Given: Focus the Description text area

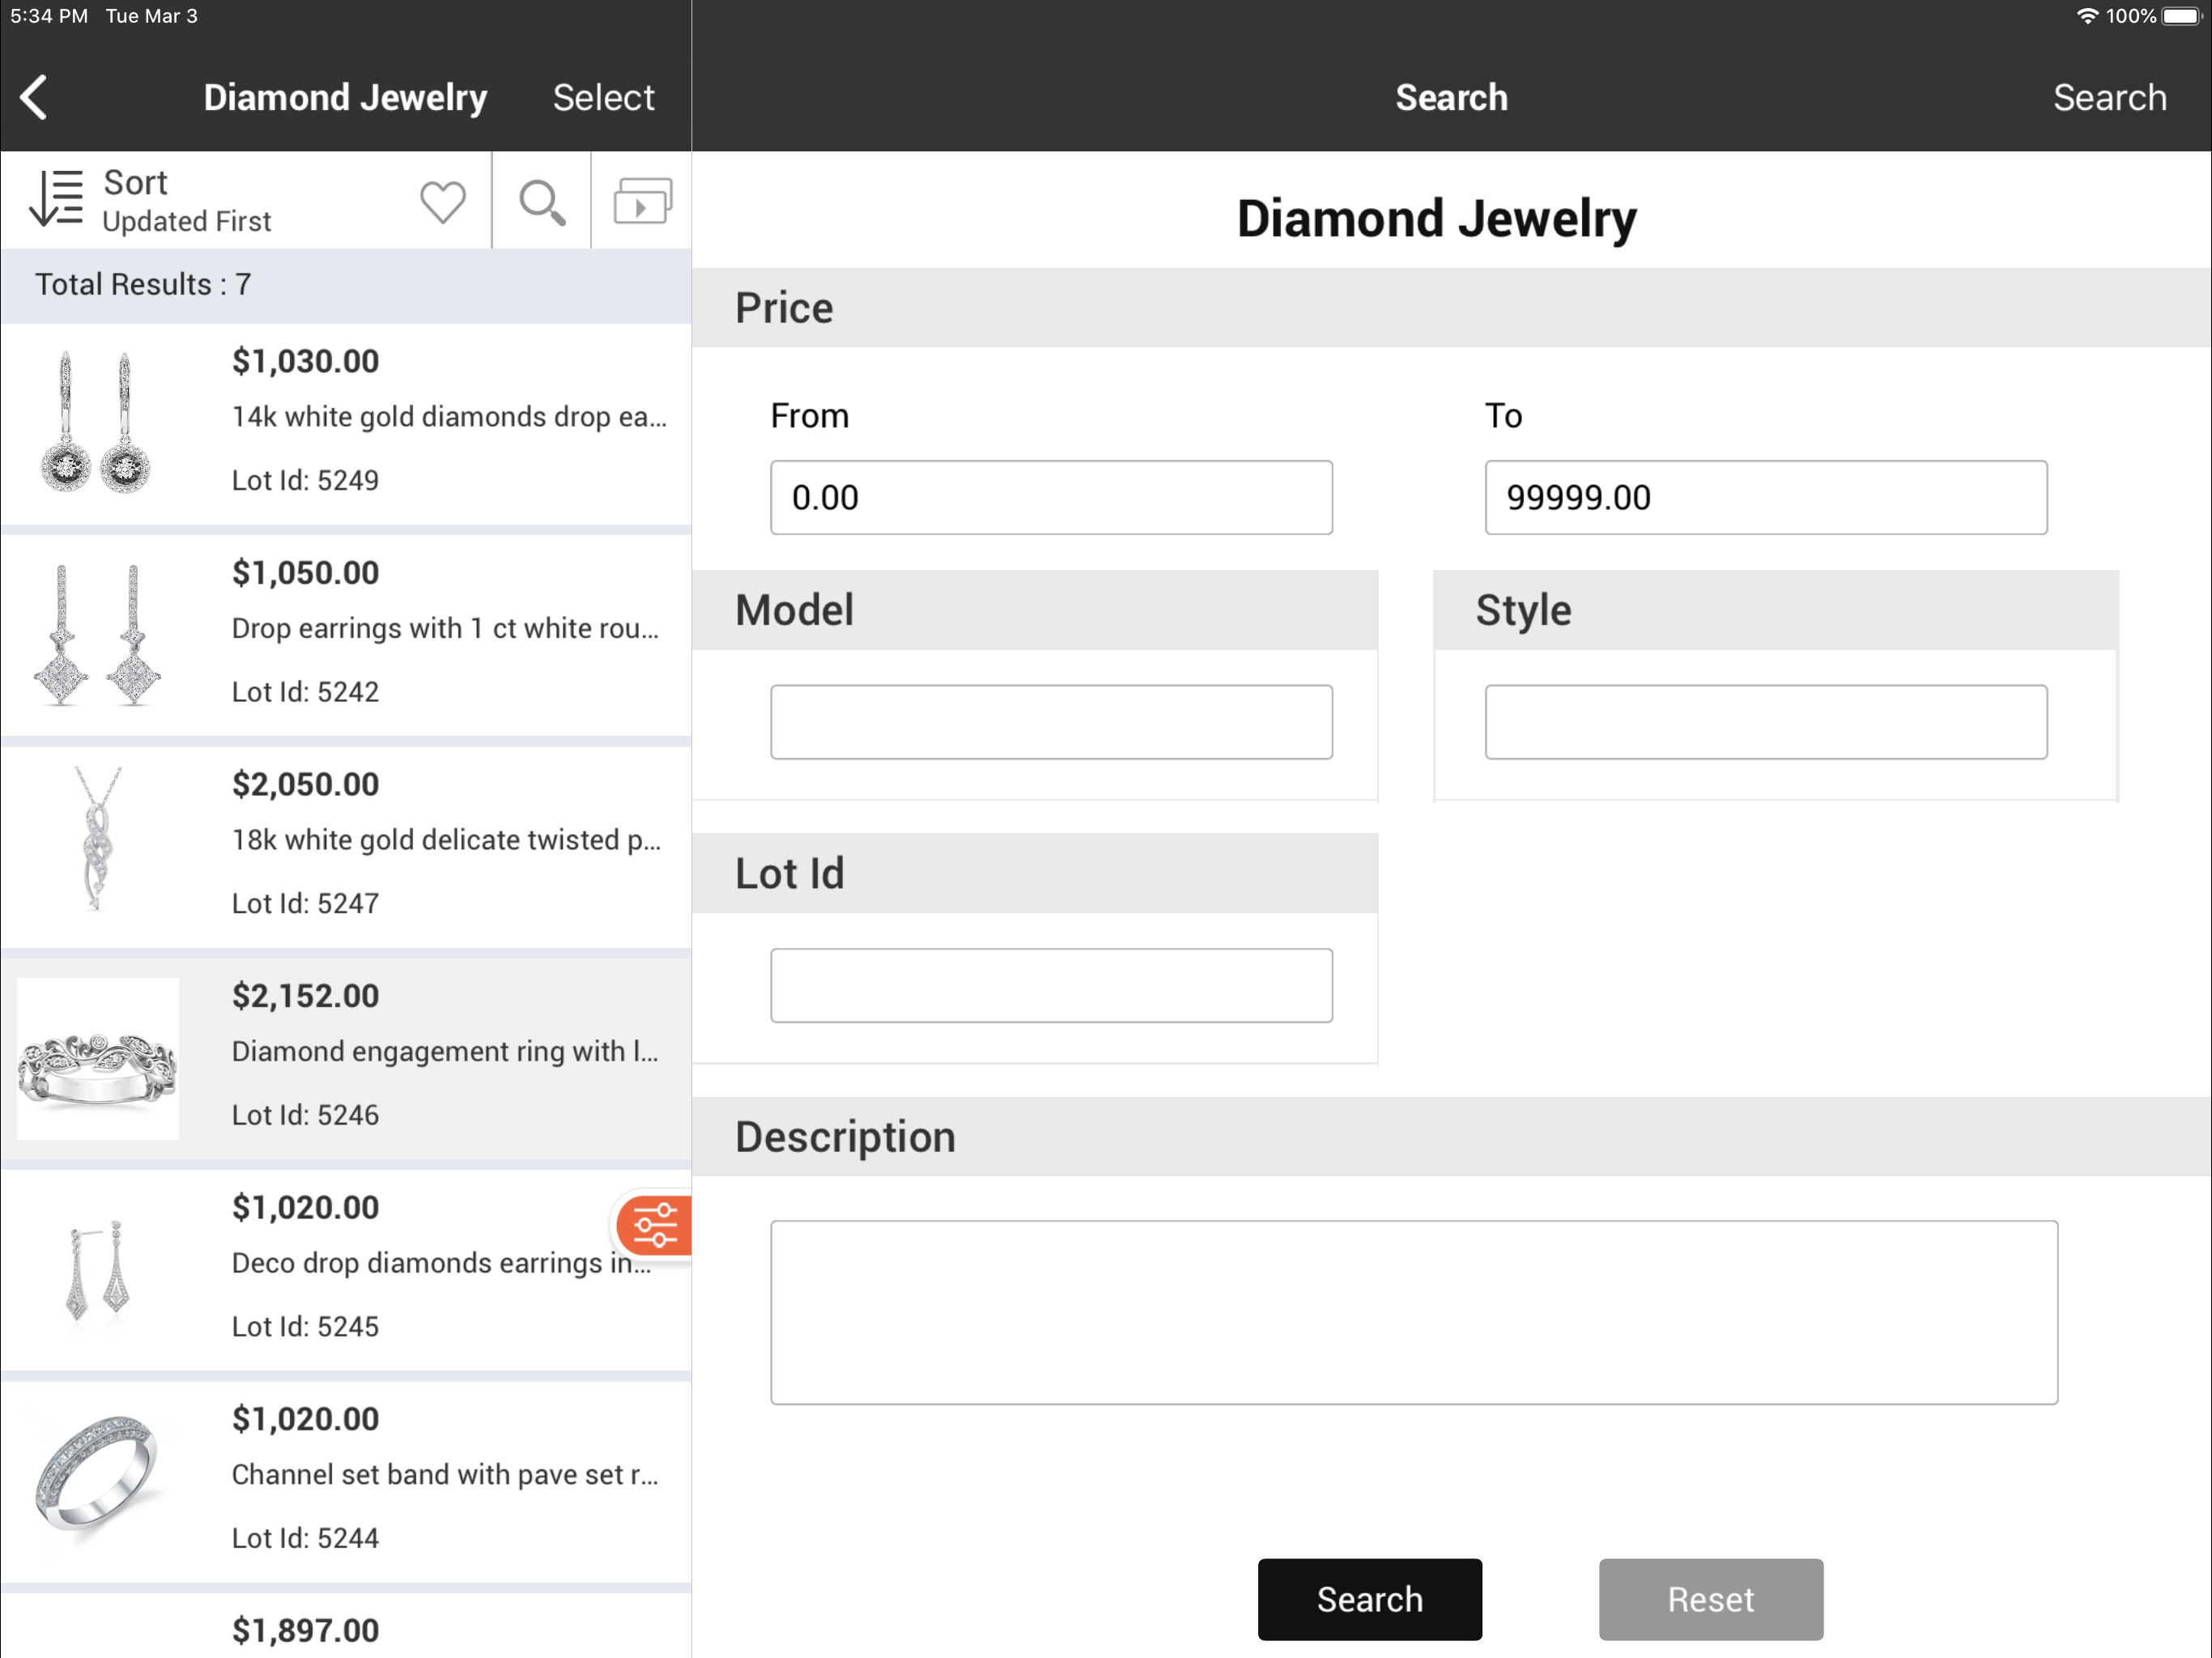Looking at the screenshot, I should tap(1414, 1312).
